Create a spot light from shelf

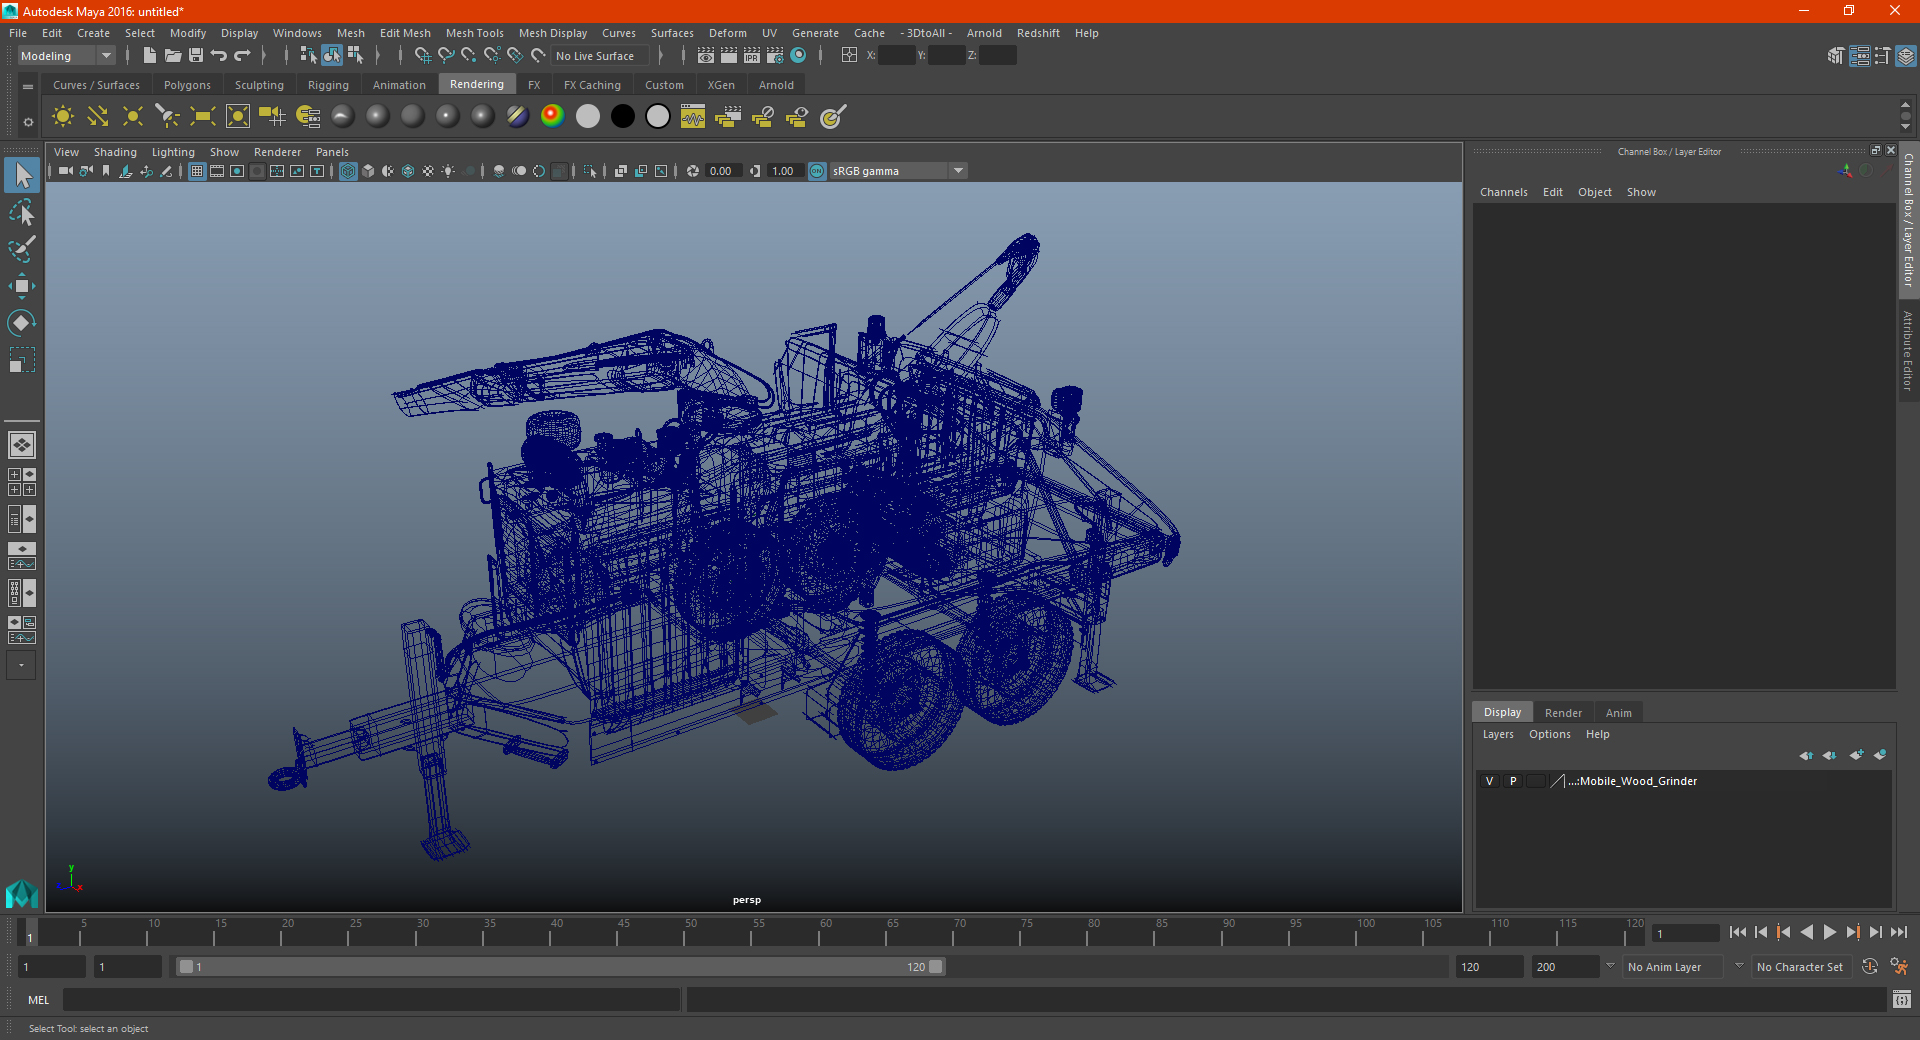(x=168, y=117)
